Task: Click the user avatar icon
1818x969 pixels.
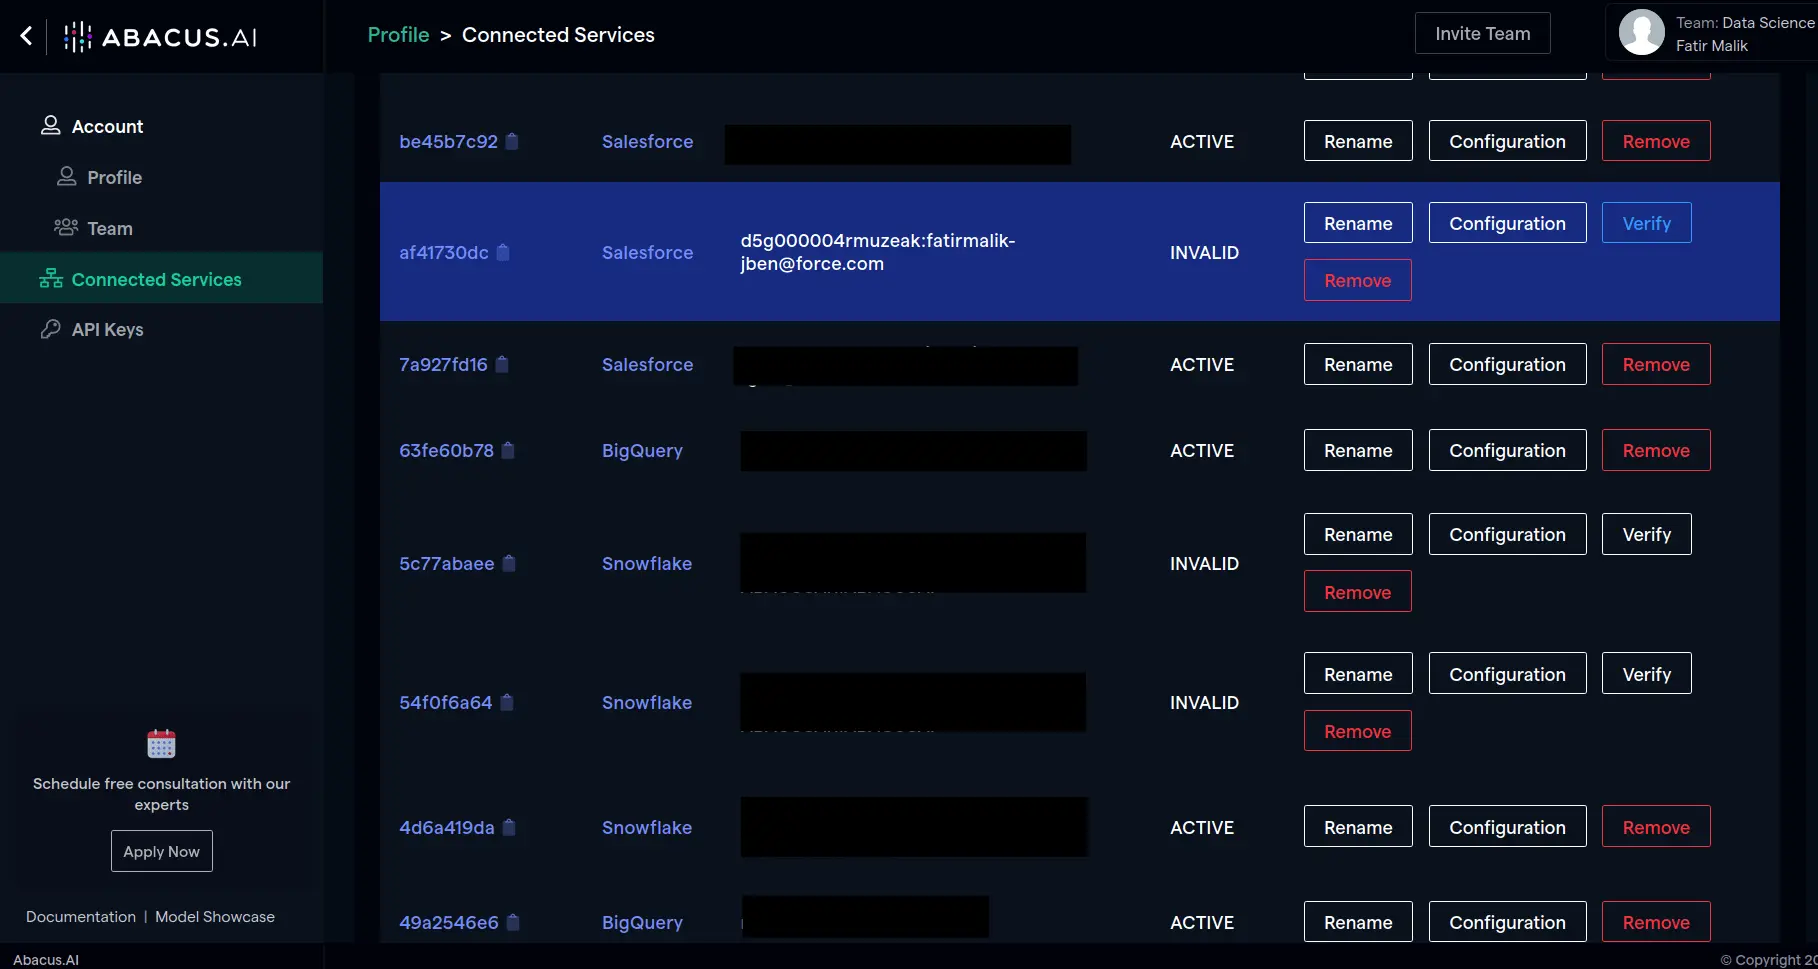Action: 1642,33
